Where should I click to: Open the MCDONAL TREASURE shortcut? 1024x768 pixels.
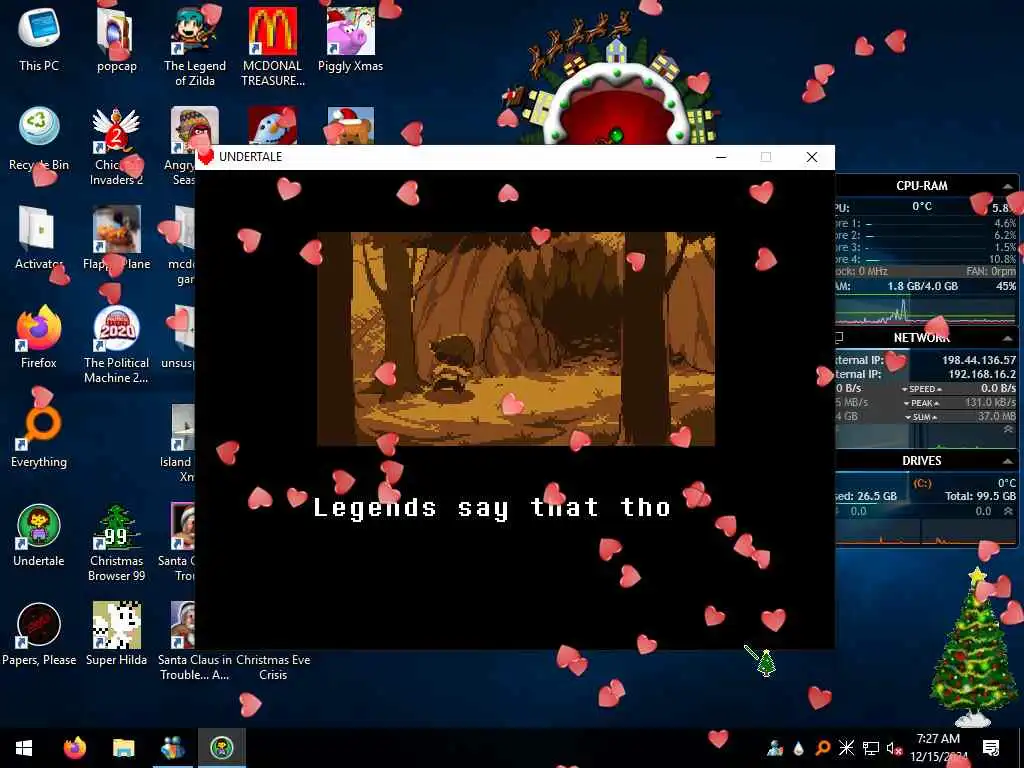tap(272, 46)
